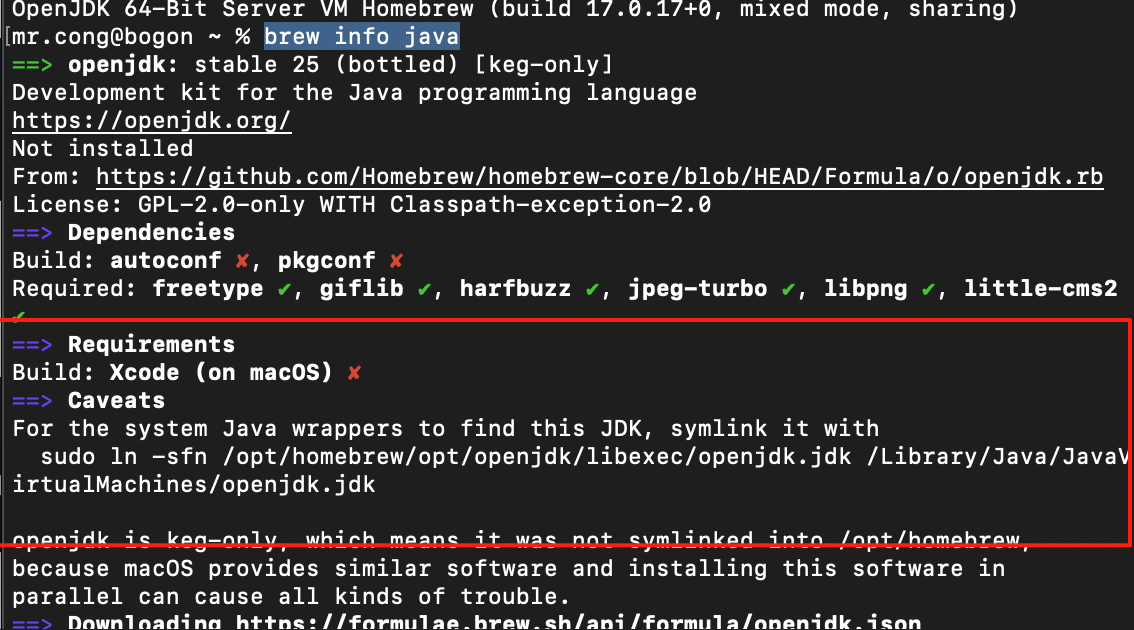Viewport: 1134px width, 630px height.
Task: Click 'Development kit for the Java programming language'
Action: point(354,93)
